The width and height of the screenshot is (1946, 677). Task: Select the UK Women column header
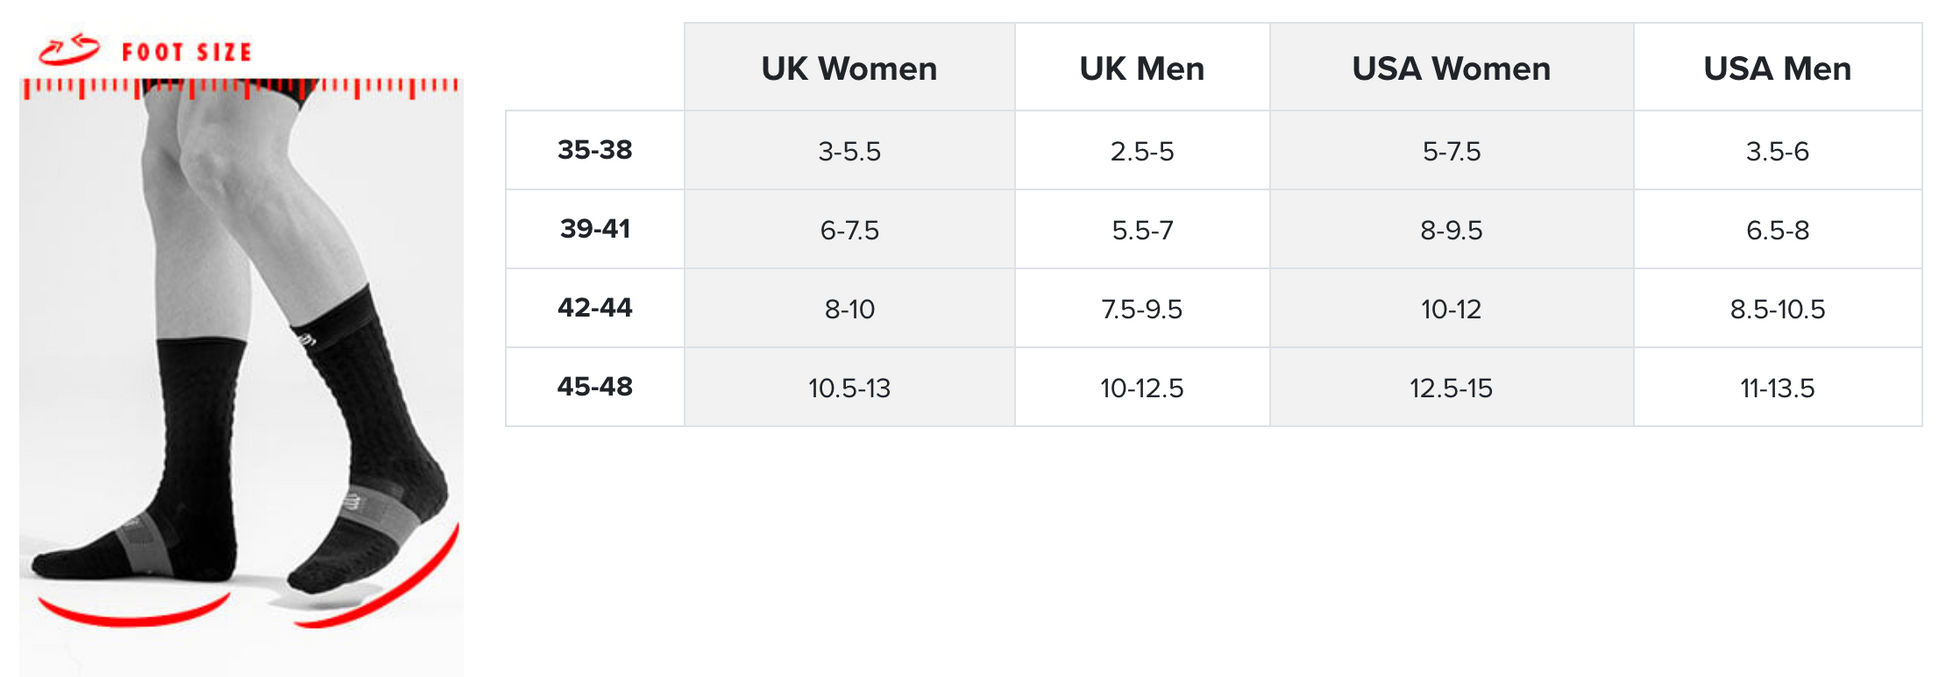[x=849, y=68]
